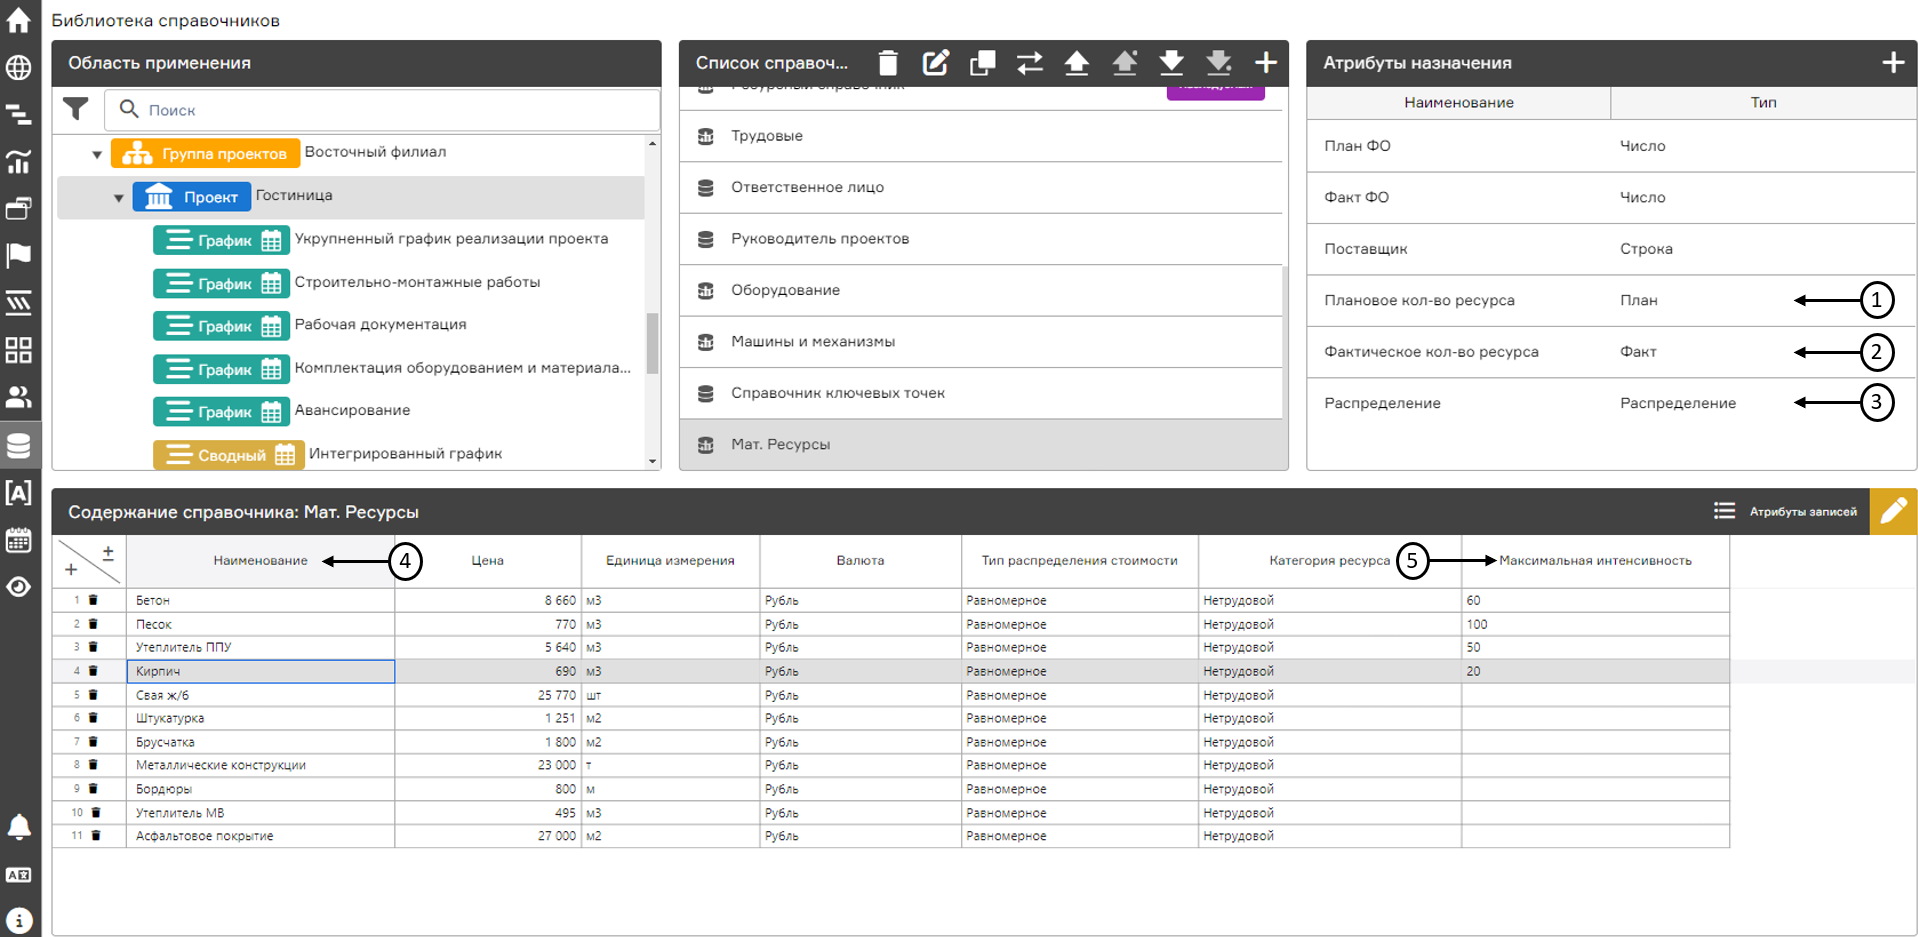
Task: Open the globe icon in sidebar
Action: click(19, 67)
